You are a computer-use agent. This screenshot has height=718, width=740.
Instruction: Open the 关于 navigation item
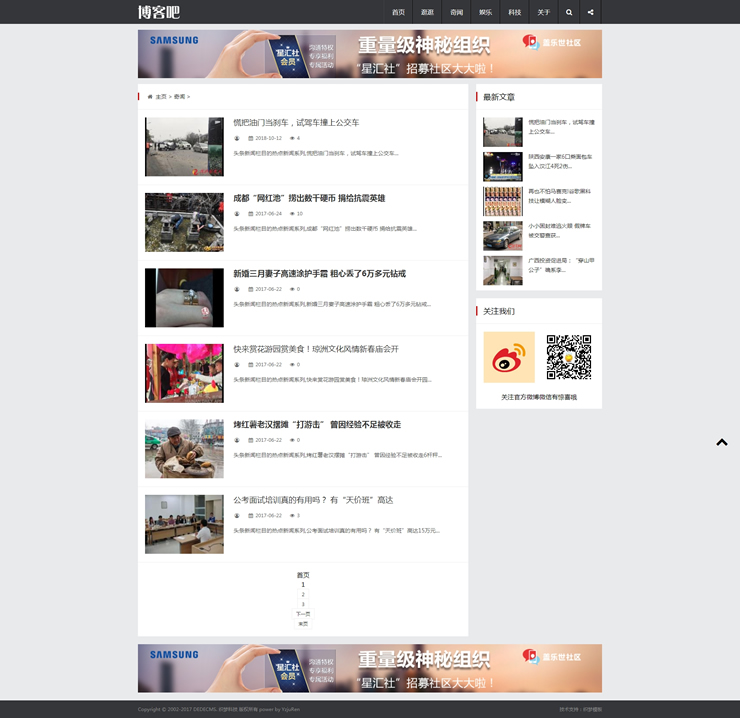pos(543,12)
